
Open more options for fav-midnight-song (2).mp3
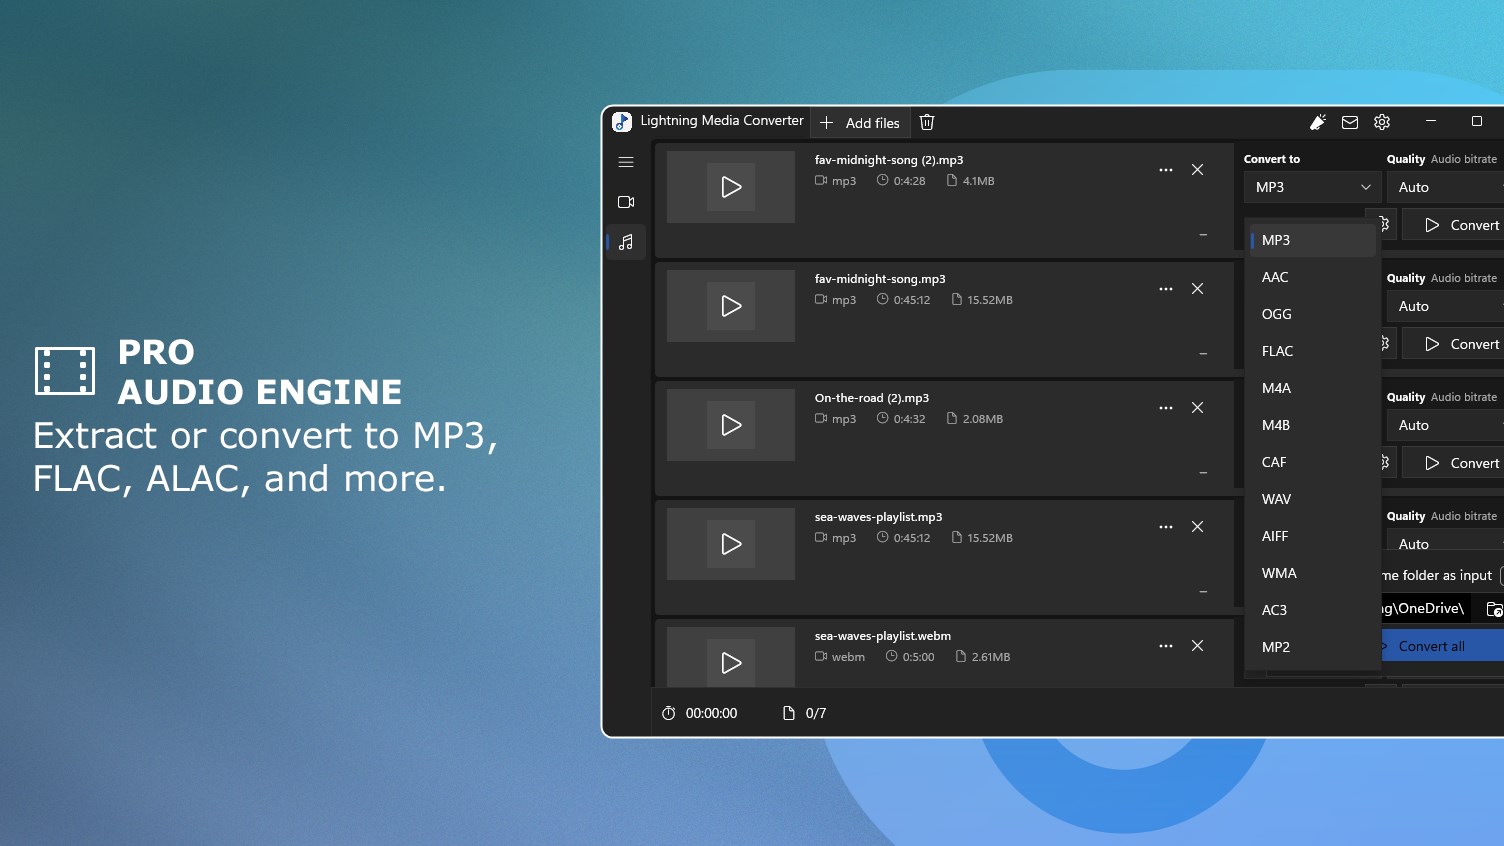point(1166,170)
